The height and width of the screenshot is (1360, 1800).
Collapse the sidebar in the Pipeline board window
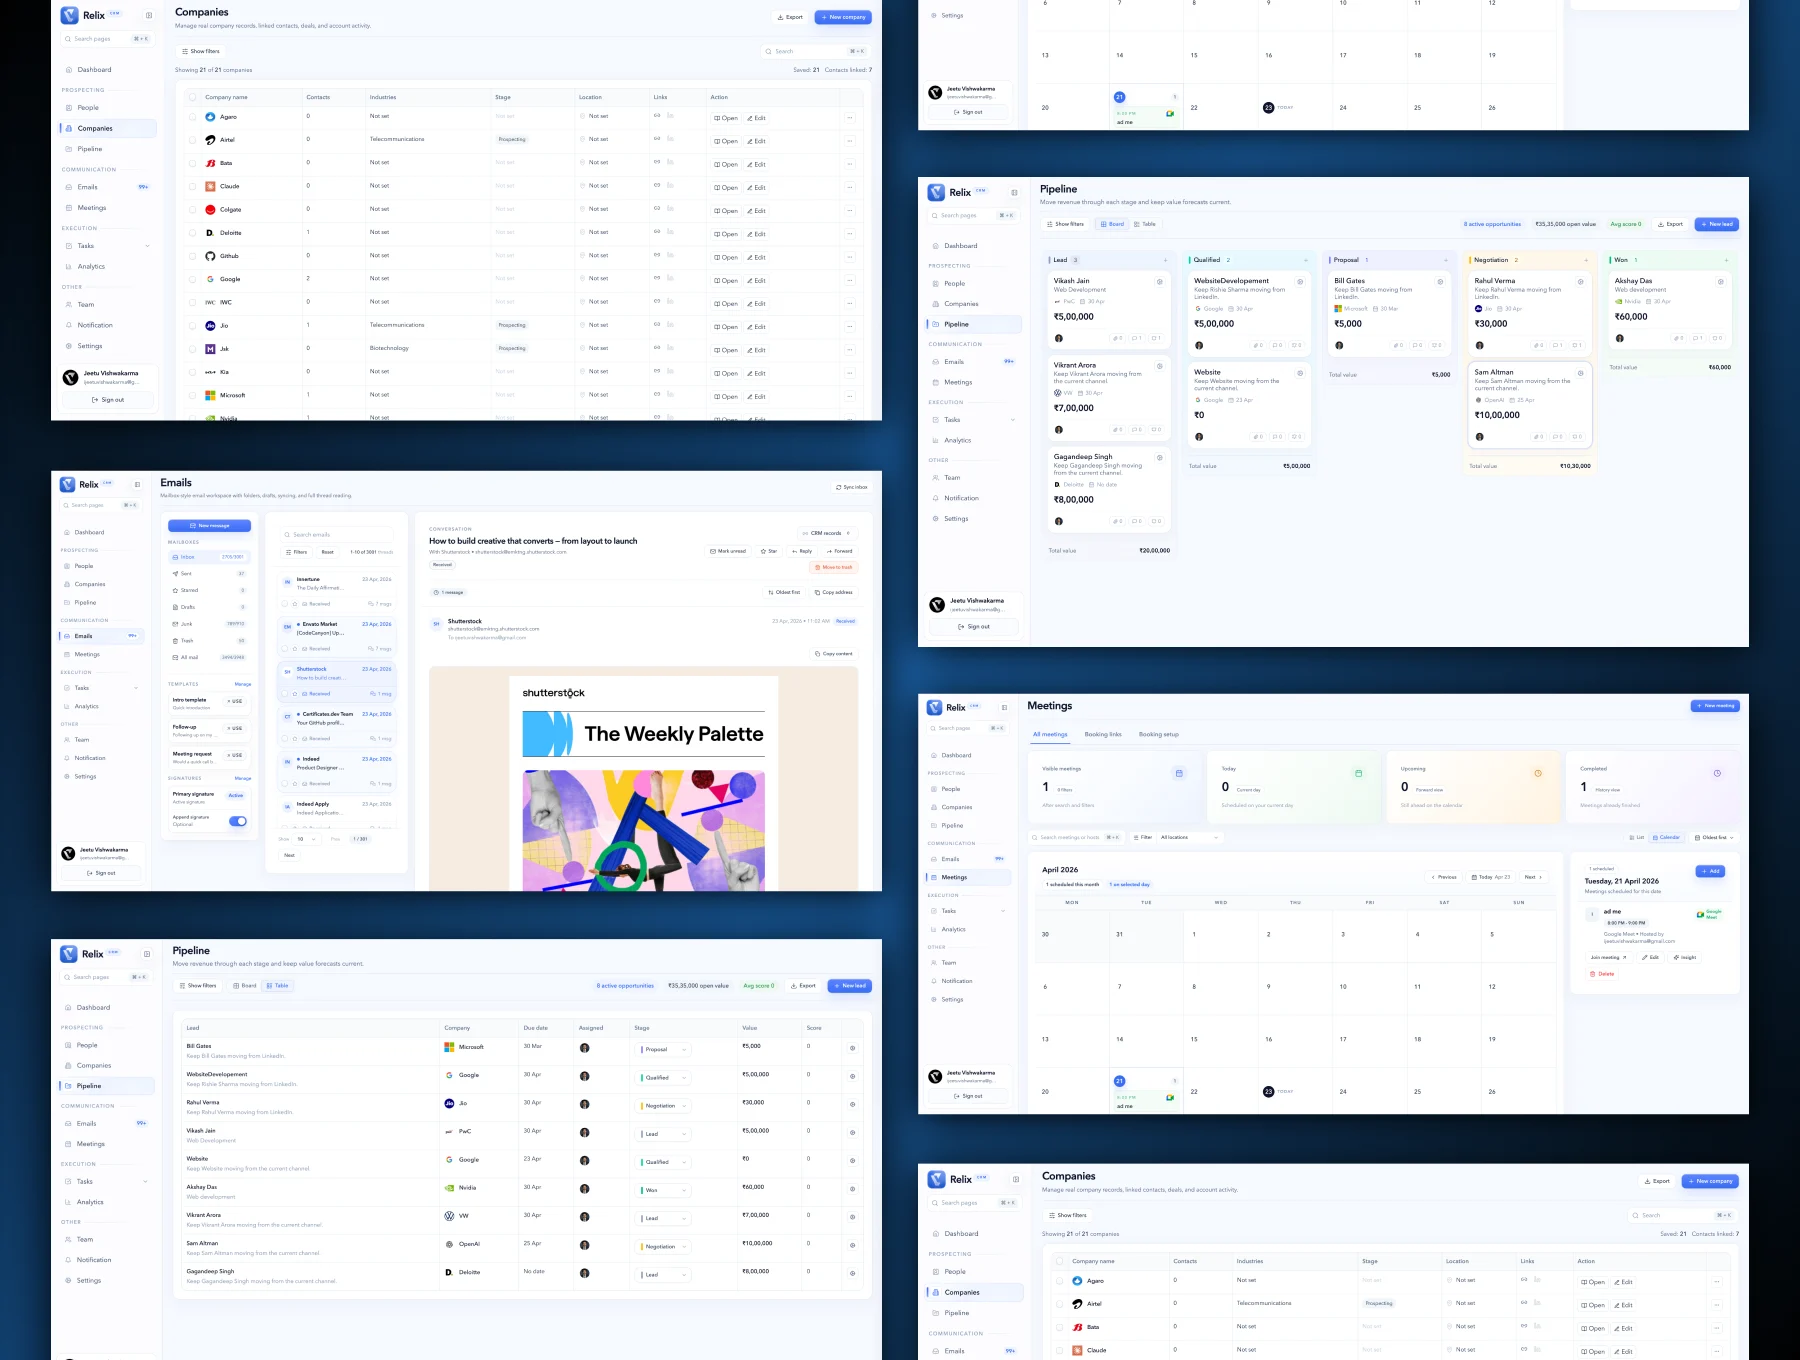tap(1014, 192)
